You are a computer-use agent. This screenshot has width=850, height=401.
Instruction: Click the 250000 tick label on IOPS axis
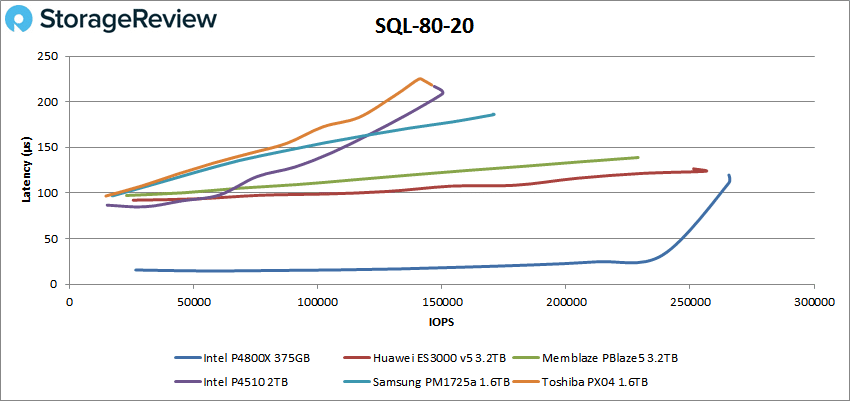(690, 302)
